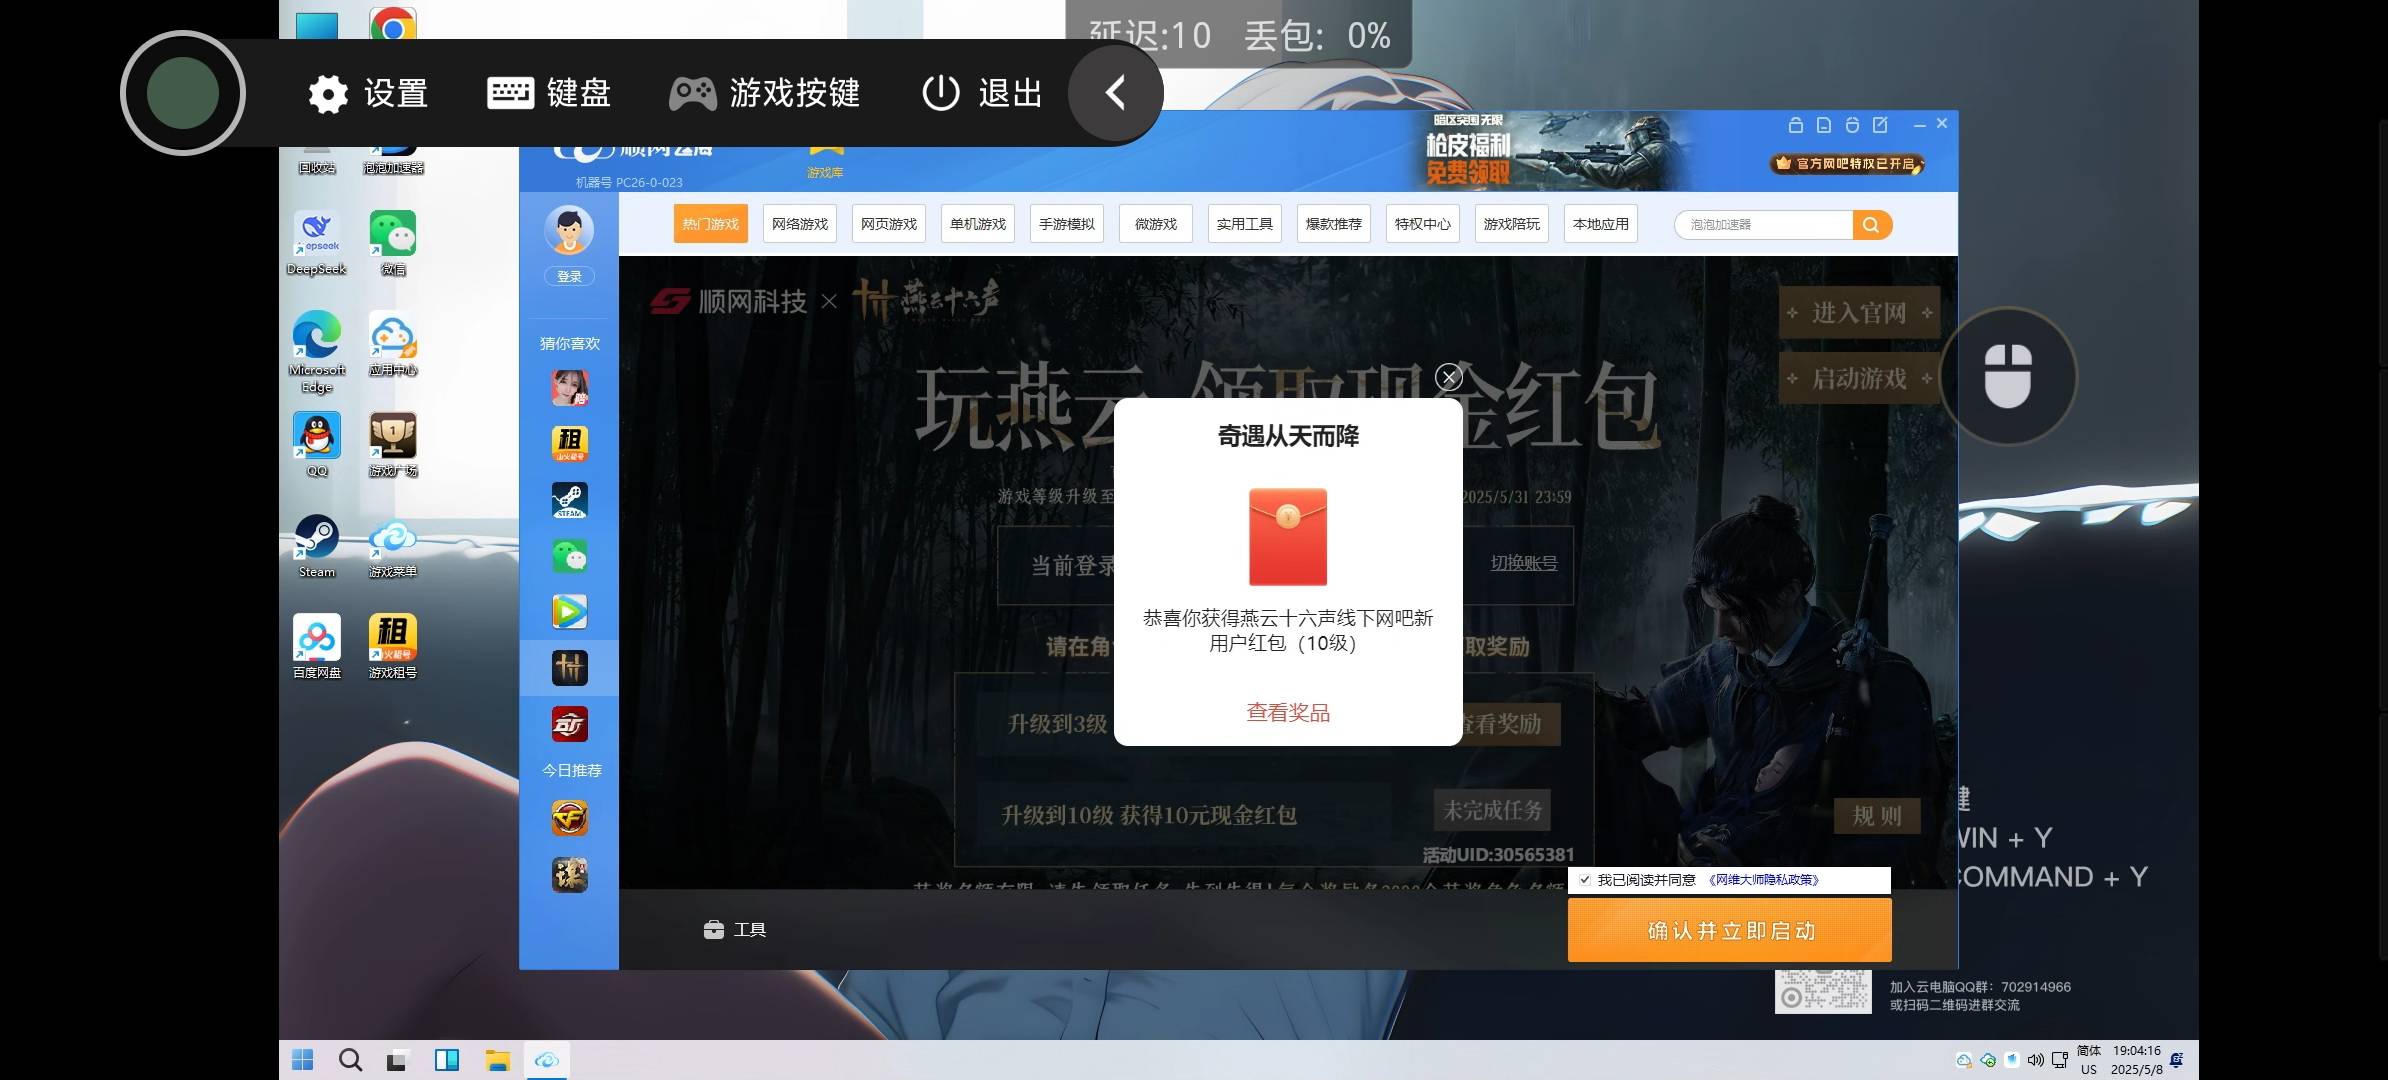Select the 燕云十六声 sidebar icon
The width and height of the screenshot is (2388, 1080).
click(x=570, y=668)
